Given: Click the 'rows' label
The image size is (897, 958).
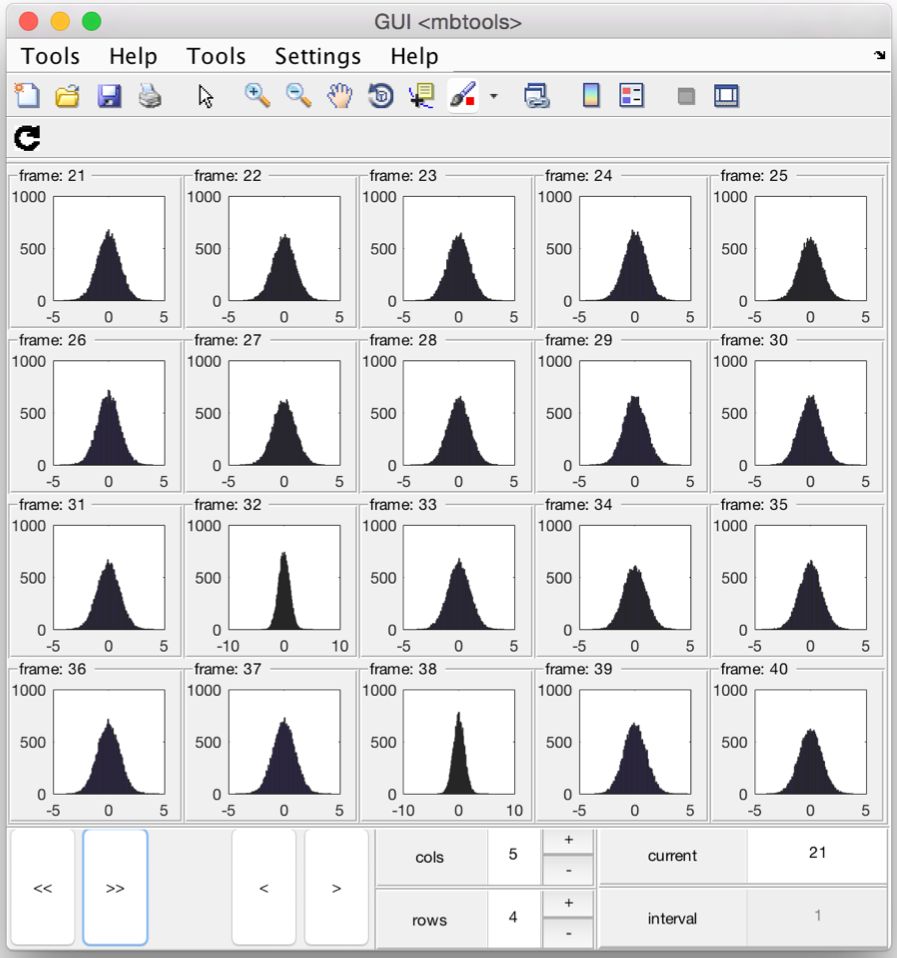Looking at the screenshot, I should pyautogui.click(x=429, y=920).
